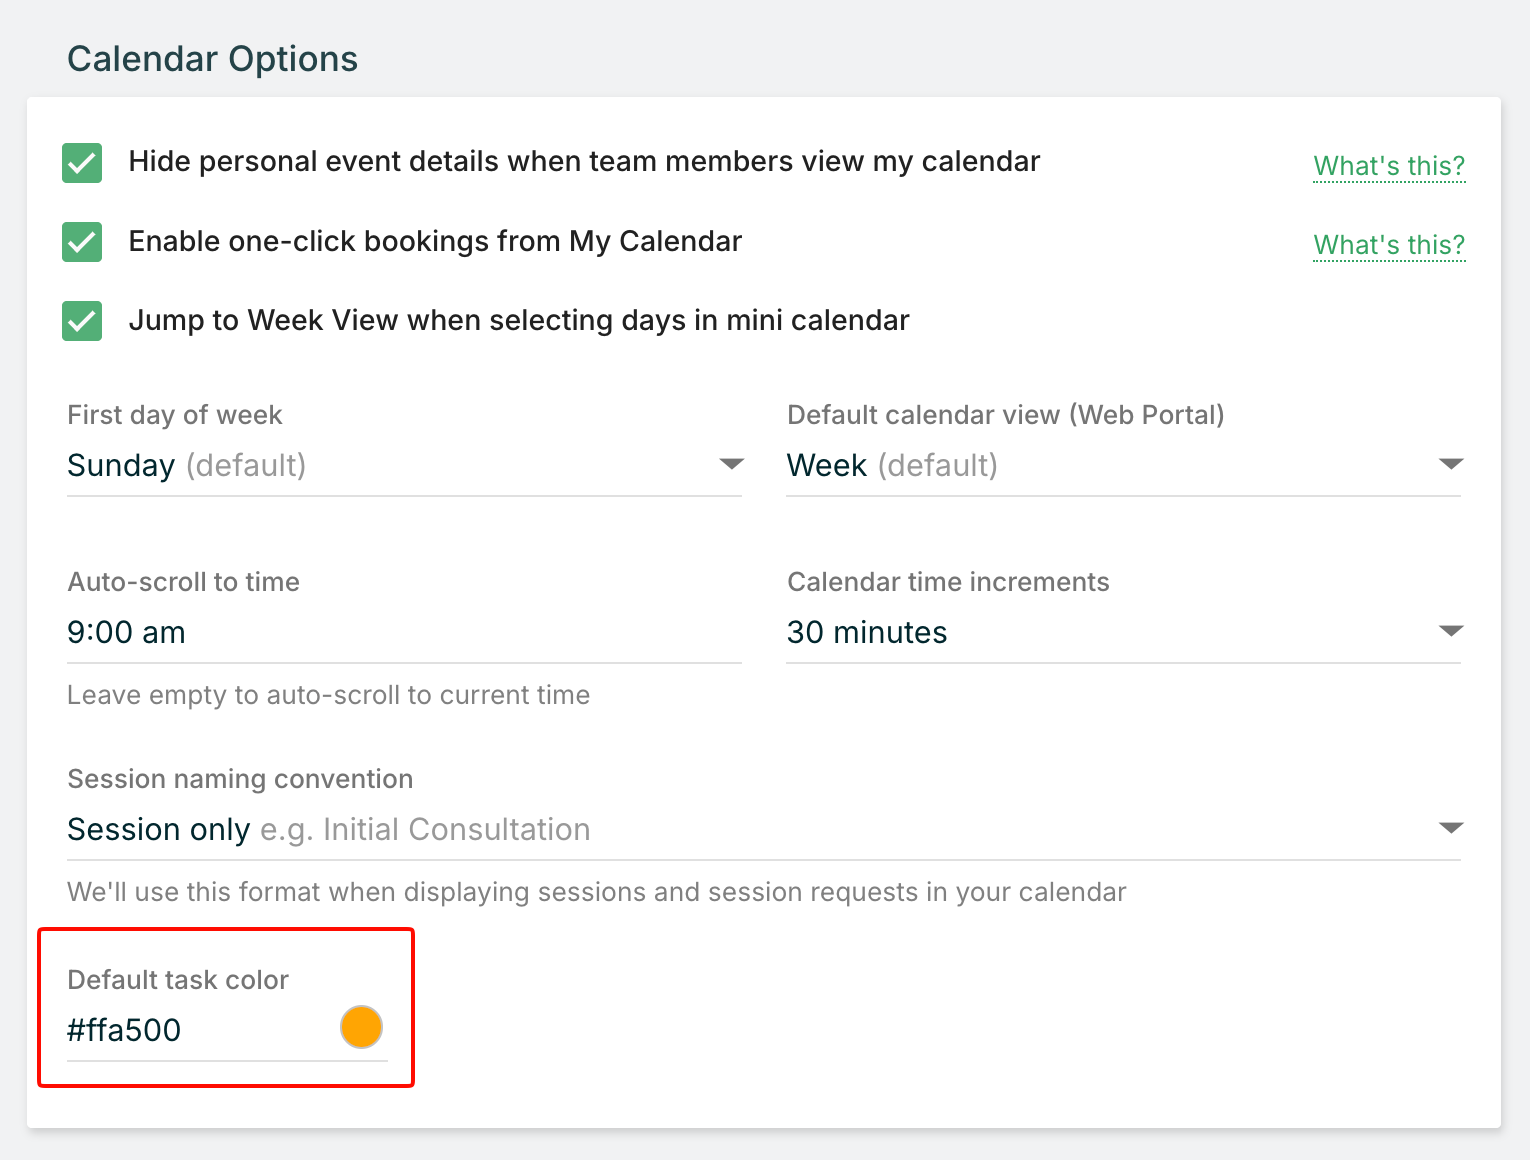The height and width of the screenshot is (1160, 1530).
Task: Click arrow icon beside Week (default)
Action: (x=1451, y=464)
